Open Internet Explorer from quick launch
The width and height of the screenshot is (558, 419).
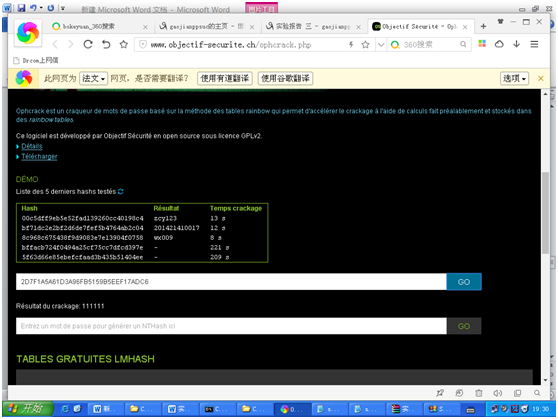point(65,409)
